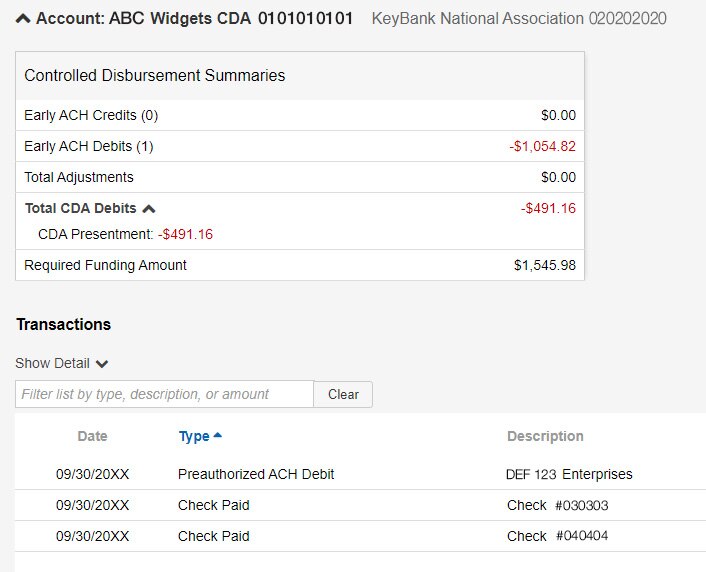This screenshot has height=572, width=706.
Task: Sort transactions by the Description column
Action: point(545,436)
